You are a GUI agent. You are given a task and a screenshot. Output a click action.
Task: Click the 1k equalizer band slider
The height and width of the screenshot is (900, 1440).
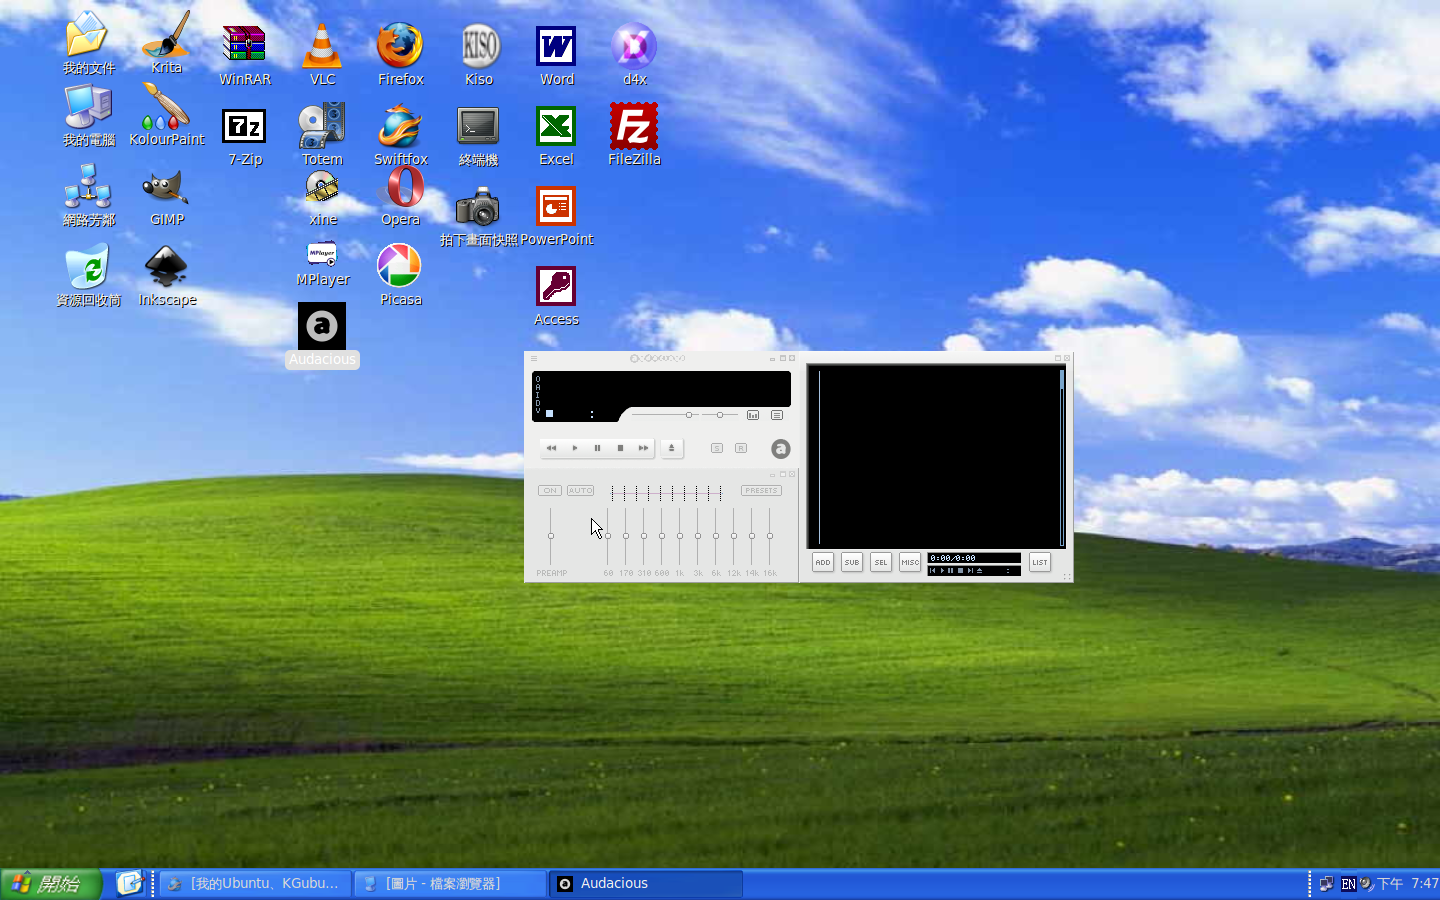click(680, 536)
